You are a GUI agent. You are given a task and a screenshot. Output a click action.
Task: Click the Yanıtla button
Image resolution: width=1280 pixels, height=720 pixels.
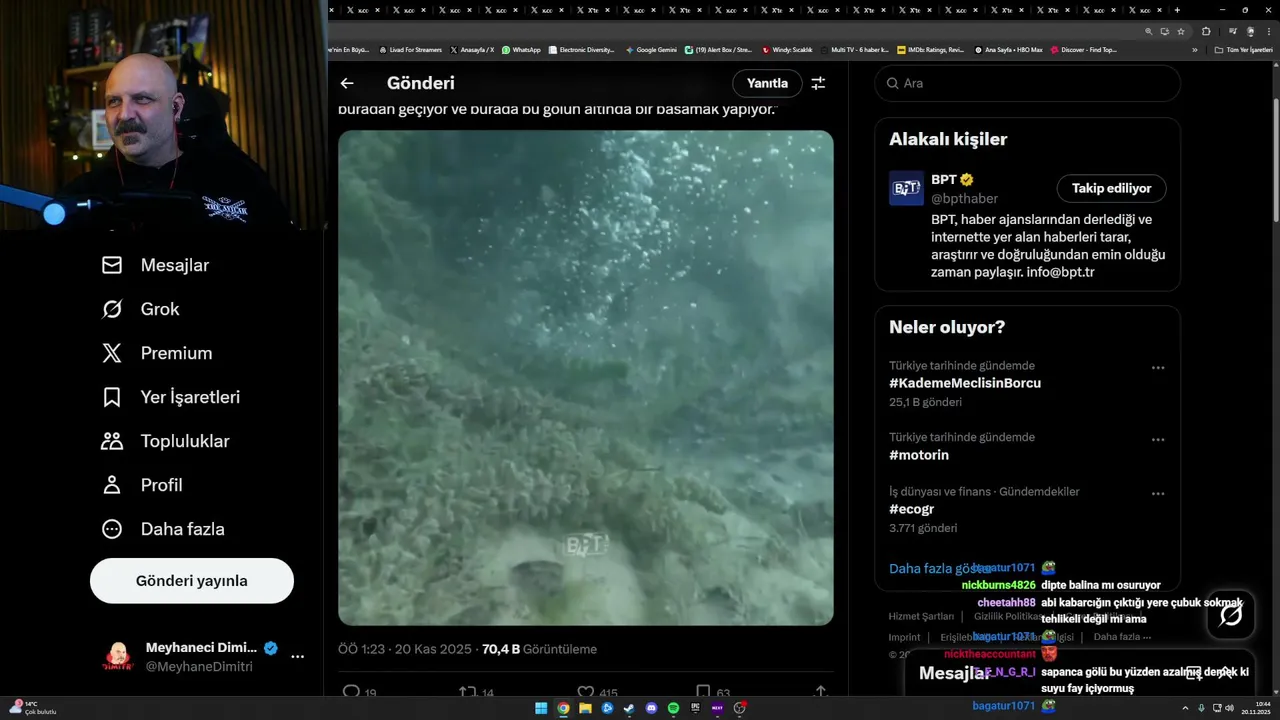coord(767,83)
